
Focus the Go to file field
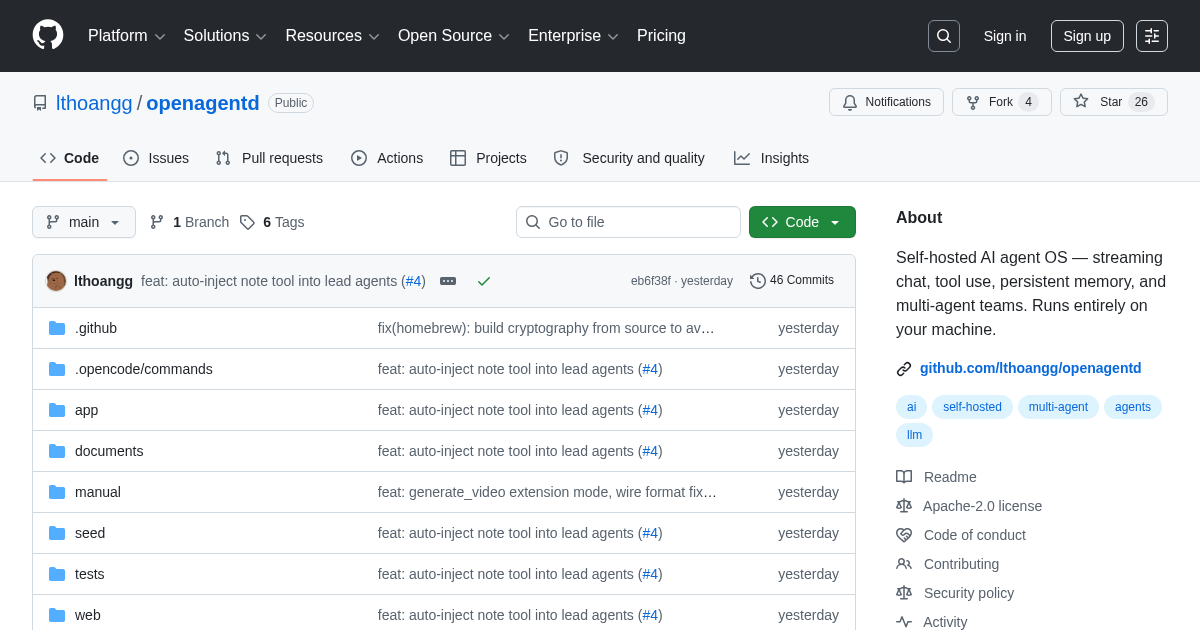628,222
